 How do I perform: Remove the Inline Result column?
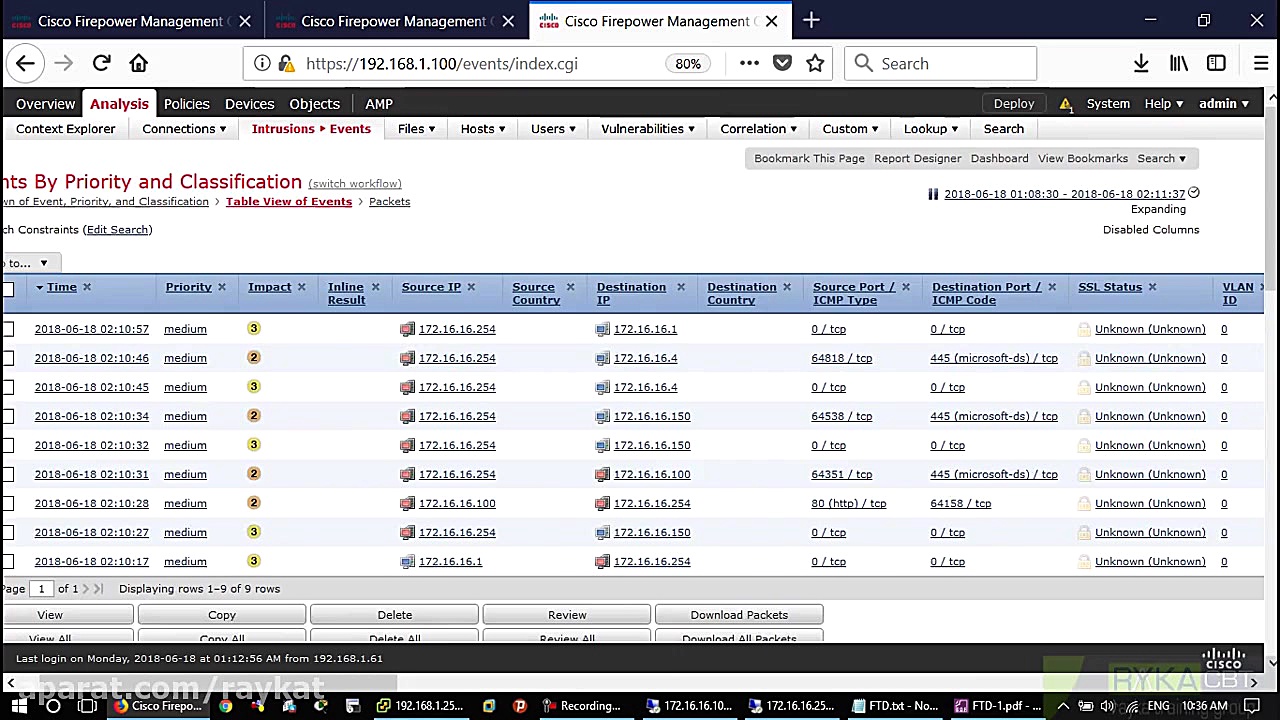tap(375, 287)
